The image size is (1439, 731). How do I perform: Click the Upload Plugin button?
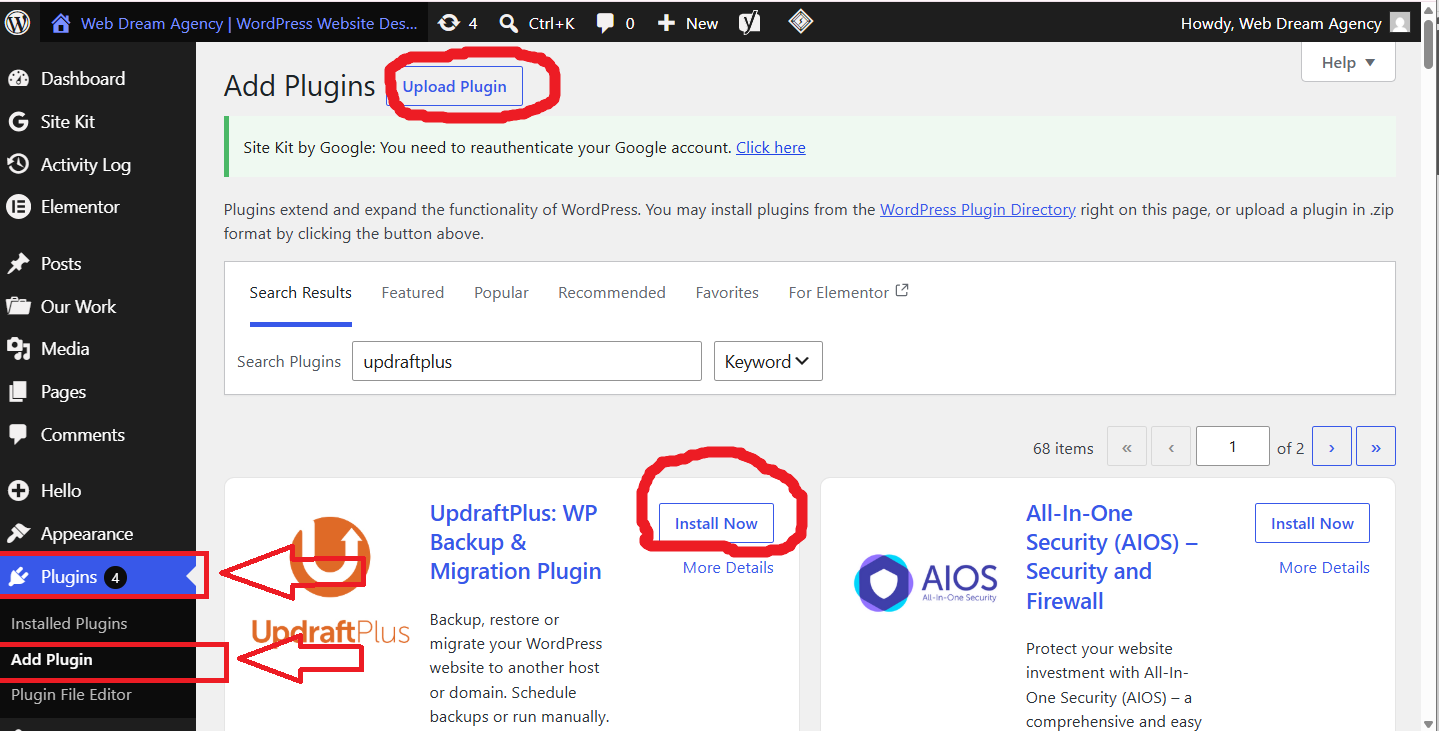[x=455, y=86]
